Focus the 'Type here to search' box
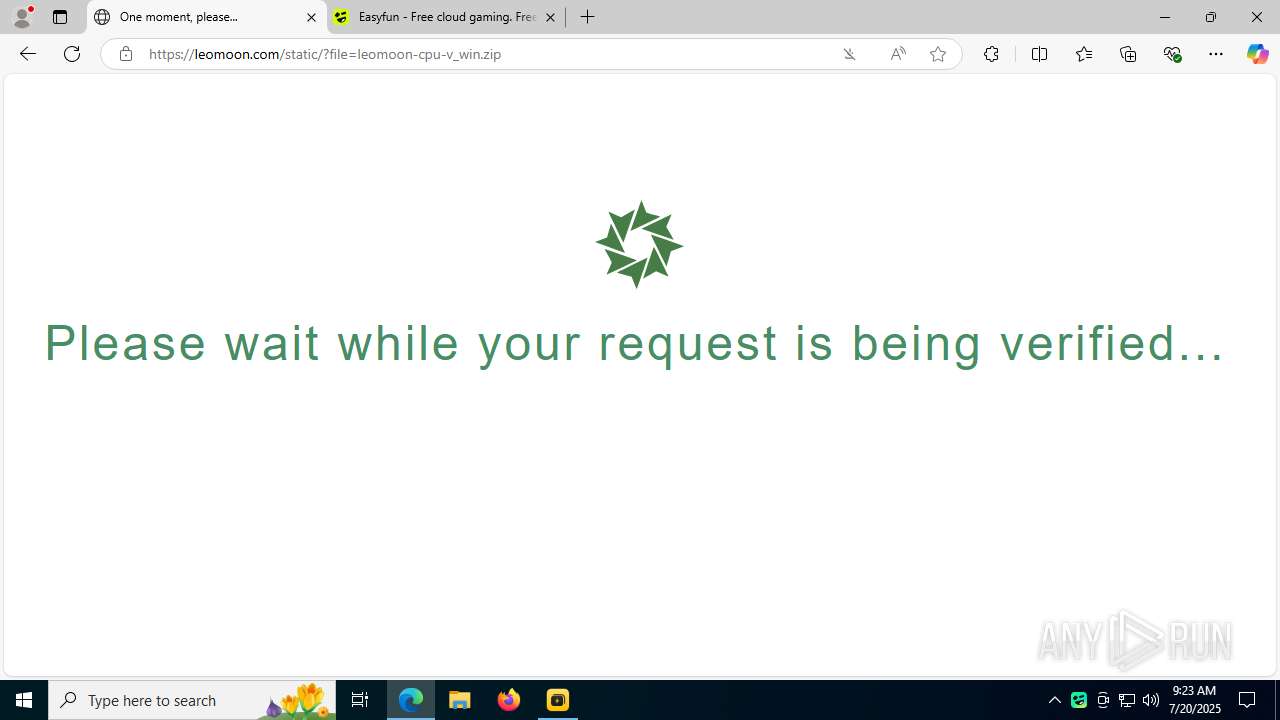 192,700
